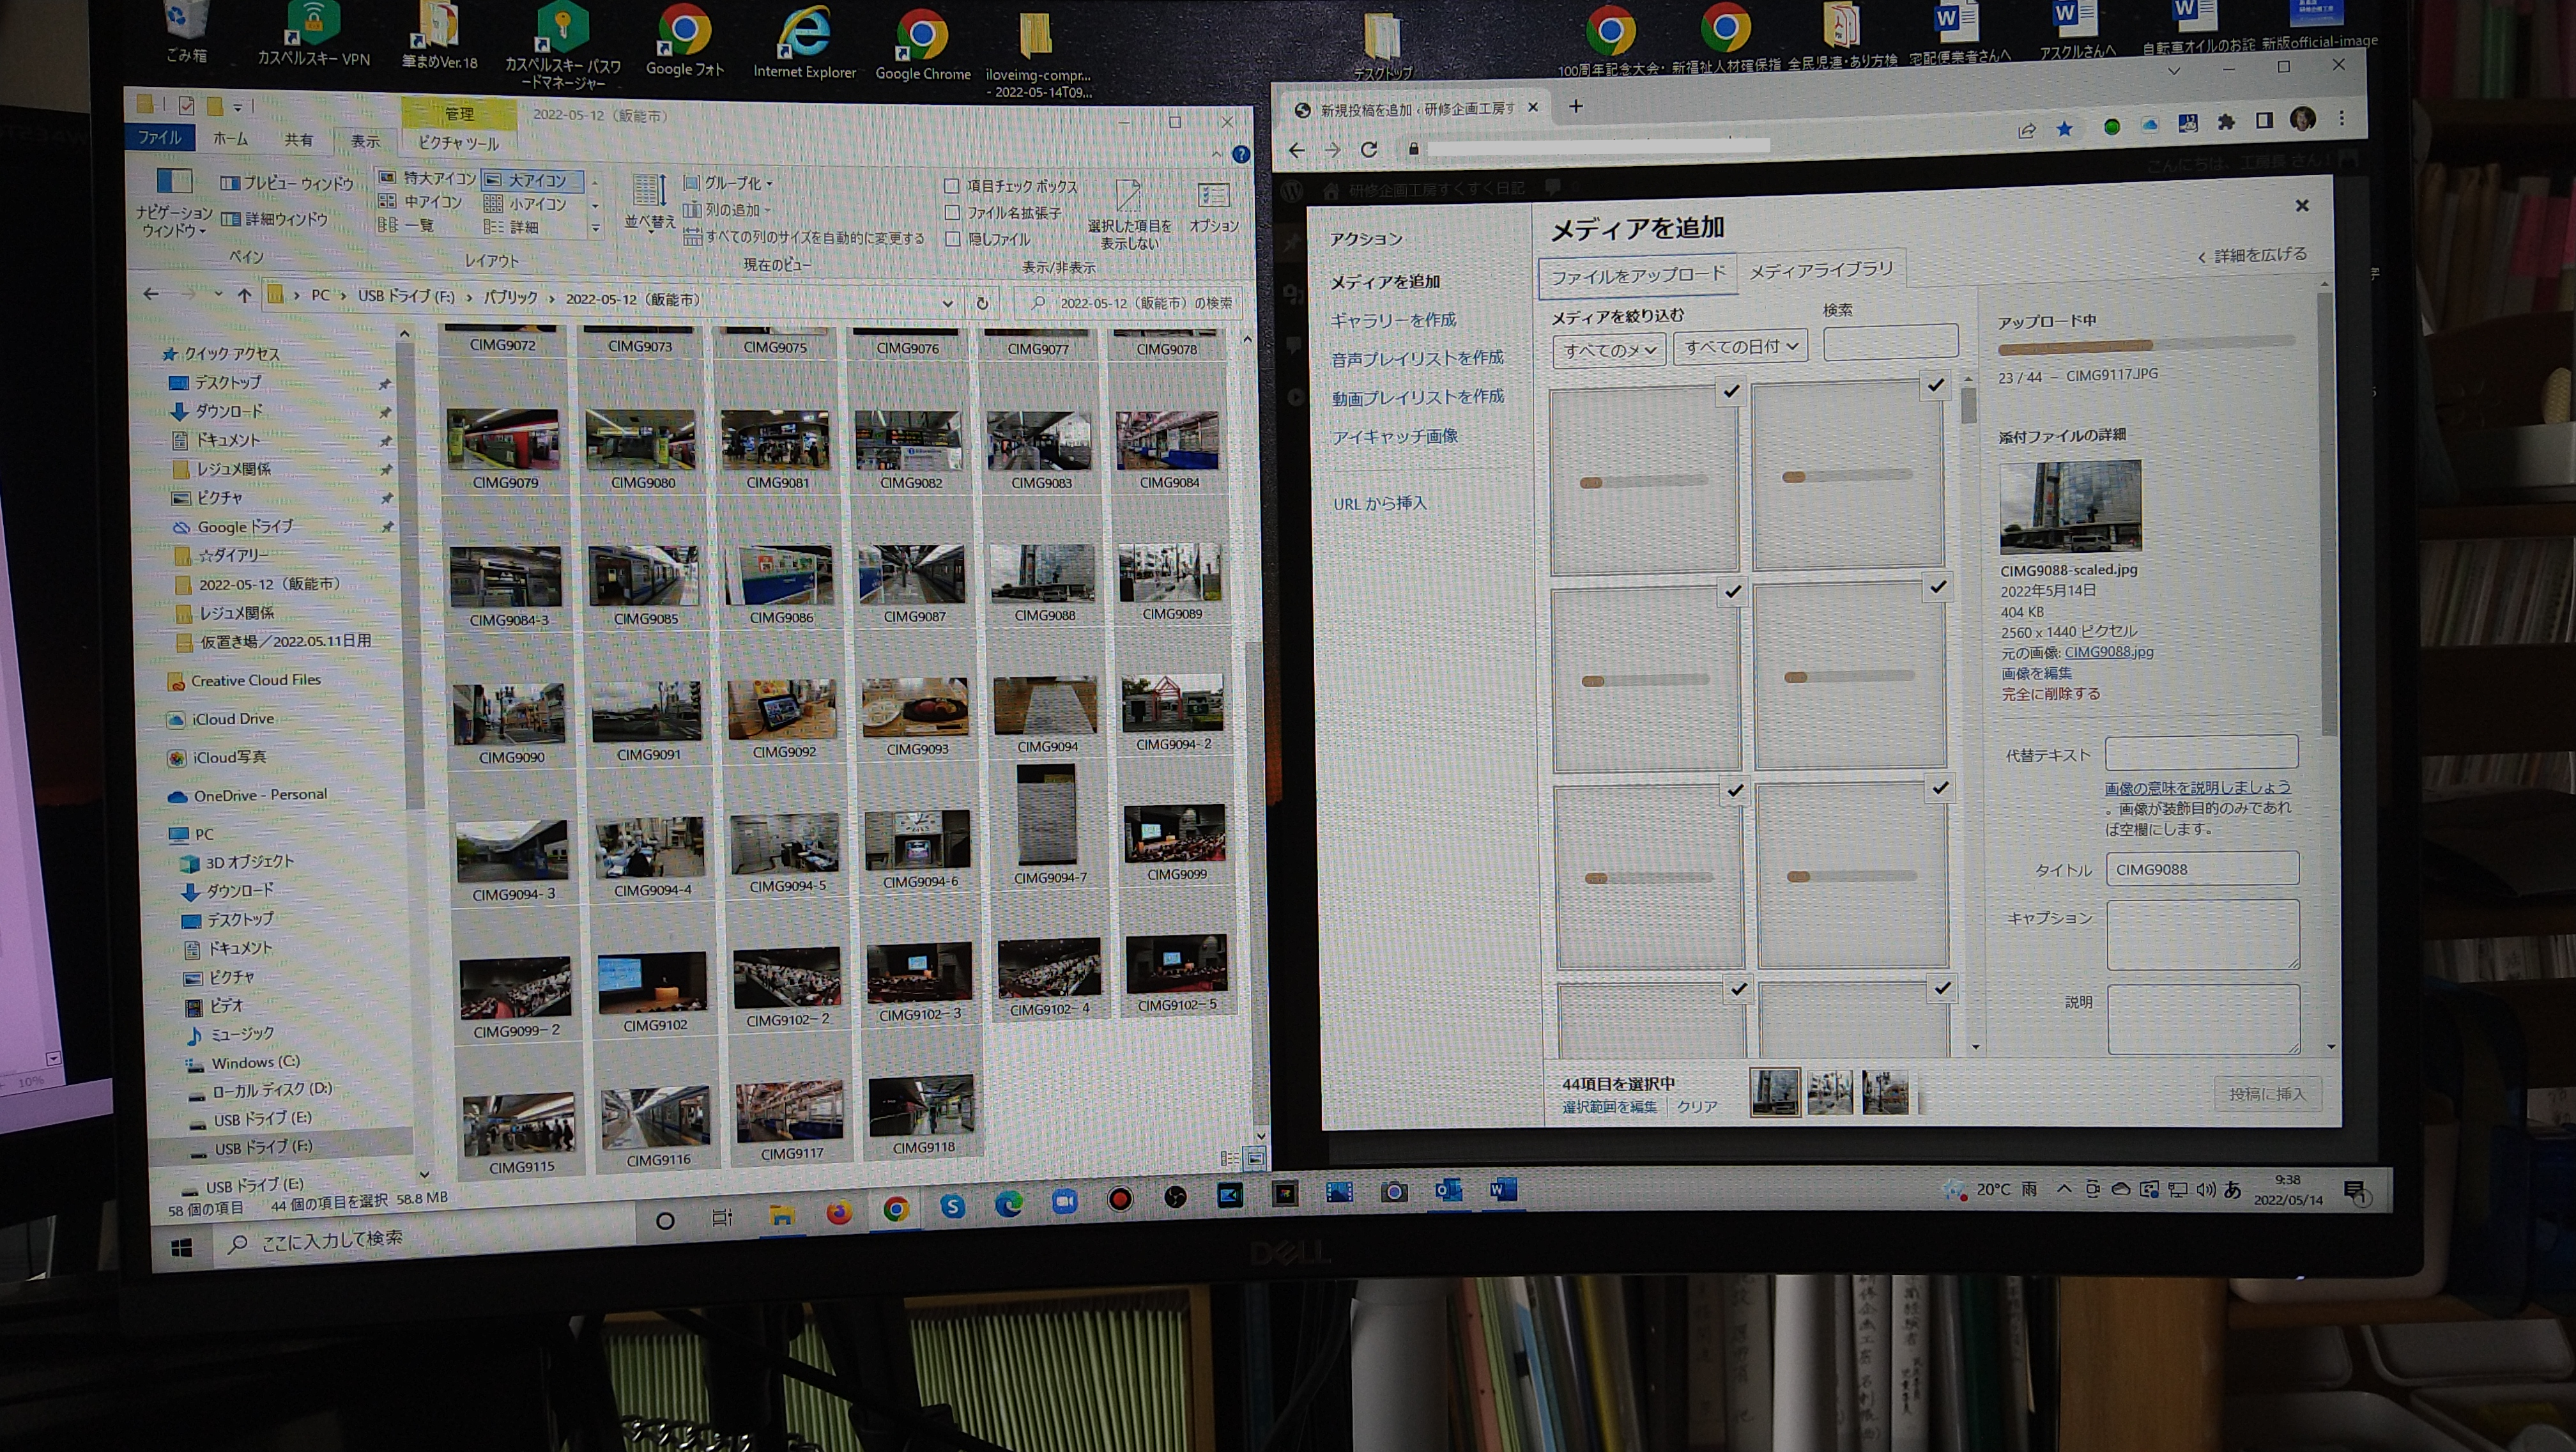Uncheck first media item in top-left grid cell
Image resolution: width=2576 pixels, height=1452 pixels.
tap(1731, 391)
